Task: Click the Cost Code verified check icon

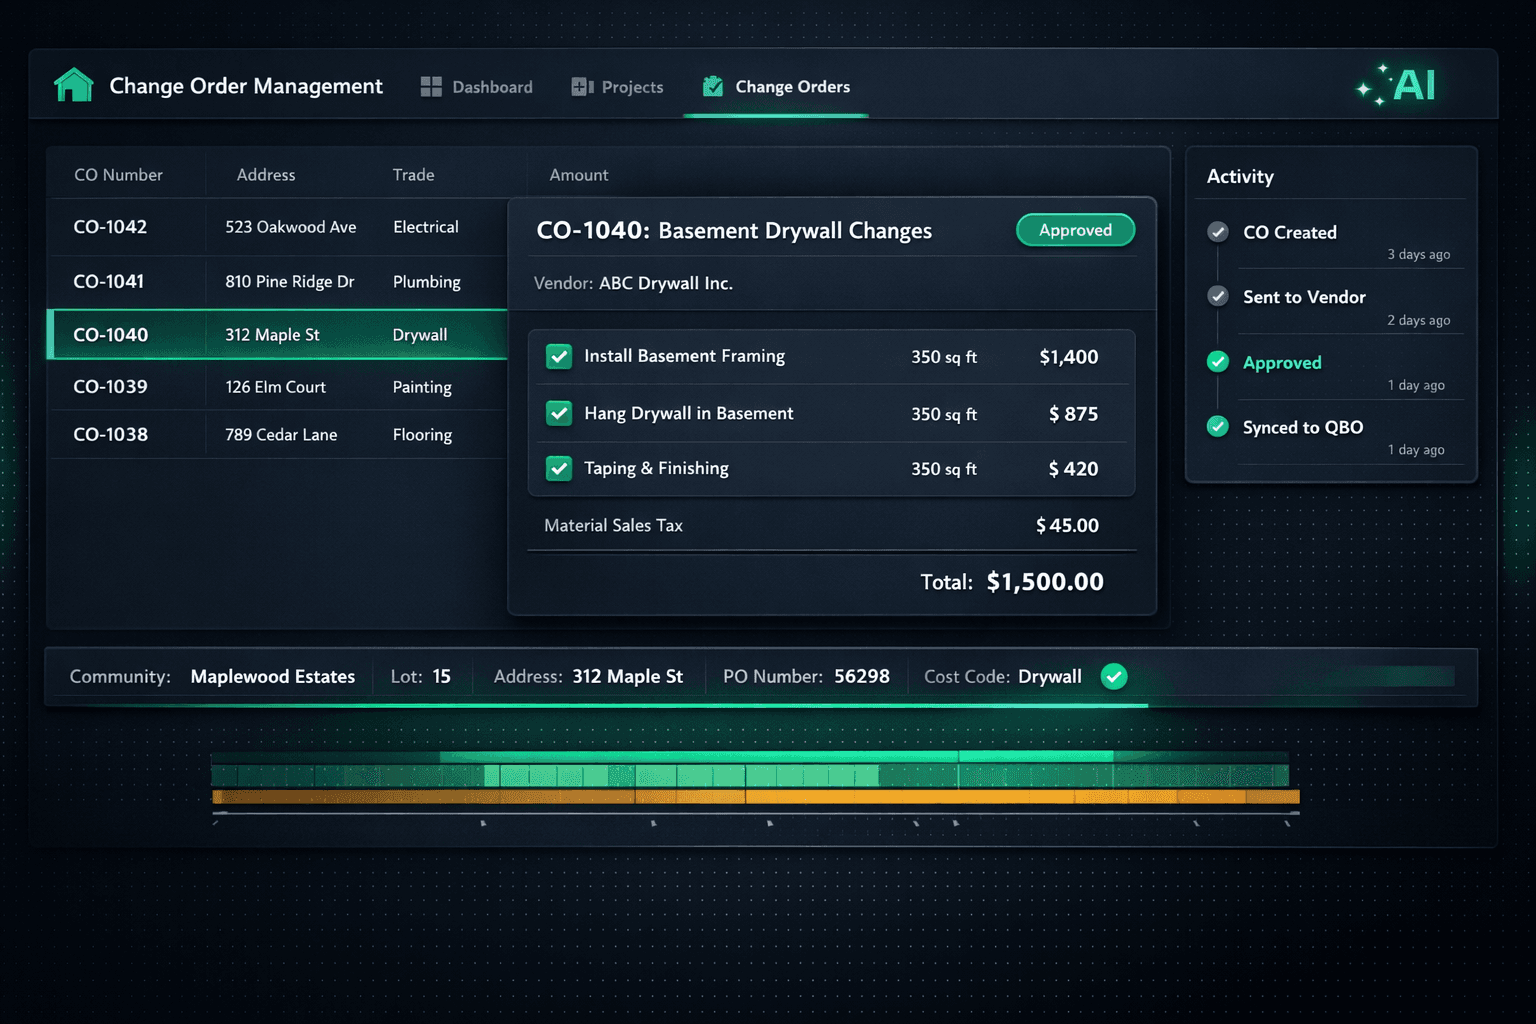Action: [x=1114, y=677]
